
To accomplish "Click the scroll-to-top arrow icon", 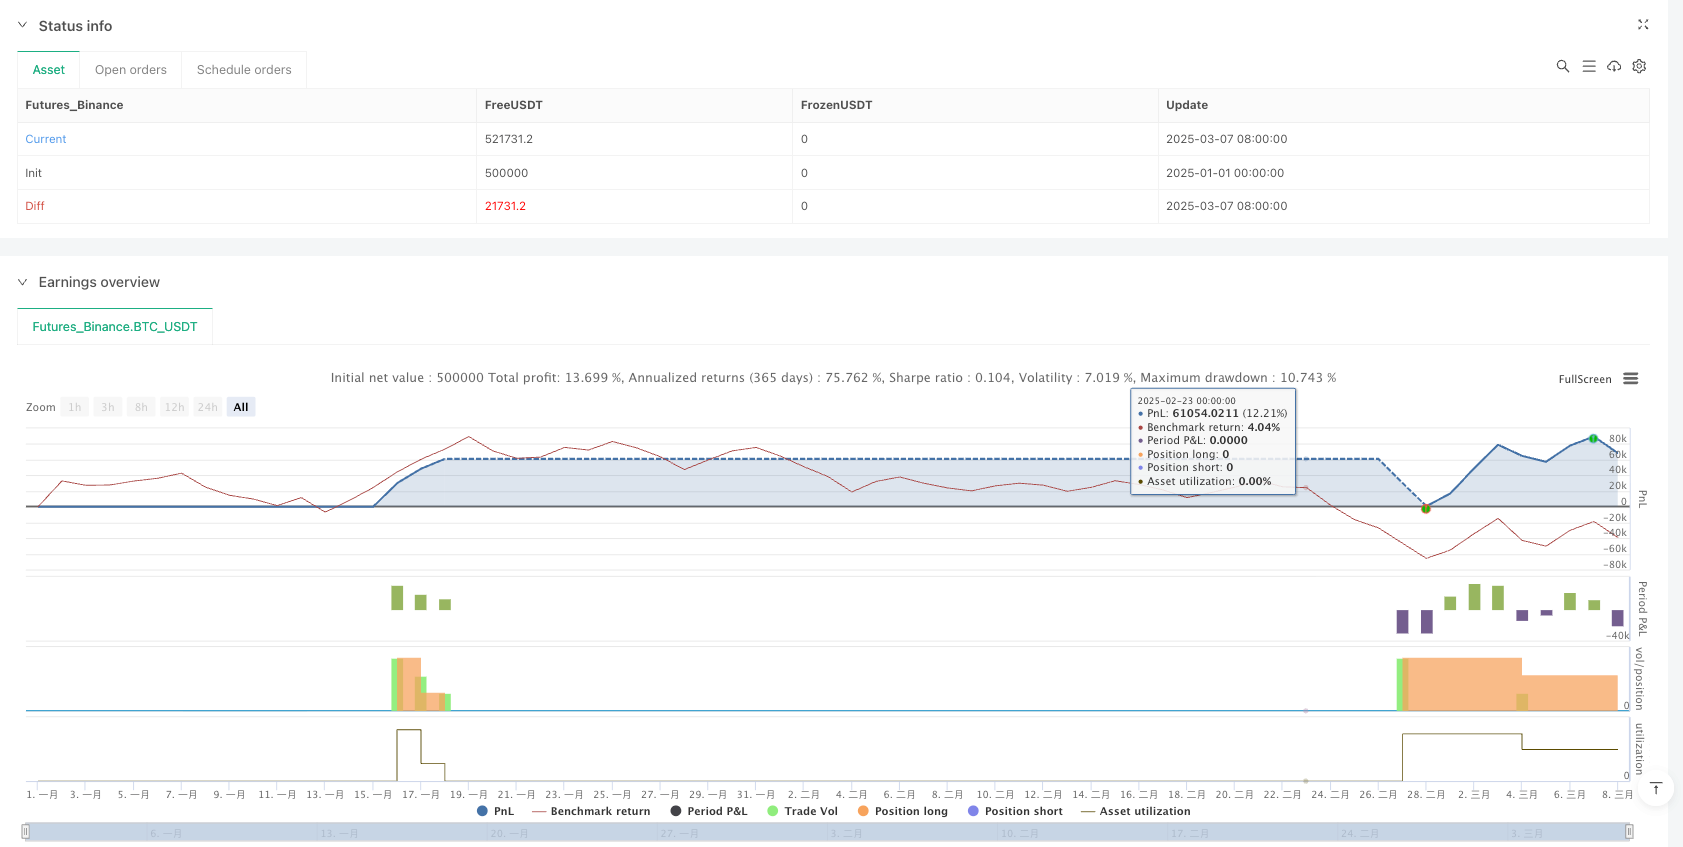I will tap(1656, 788).
